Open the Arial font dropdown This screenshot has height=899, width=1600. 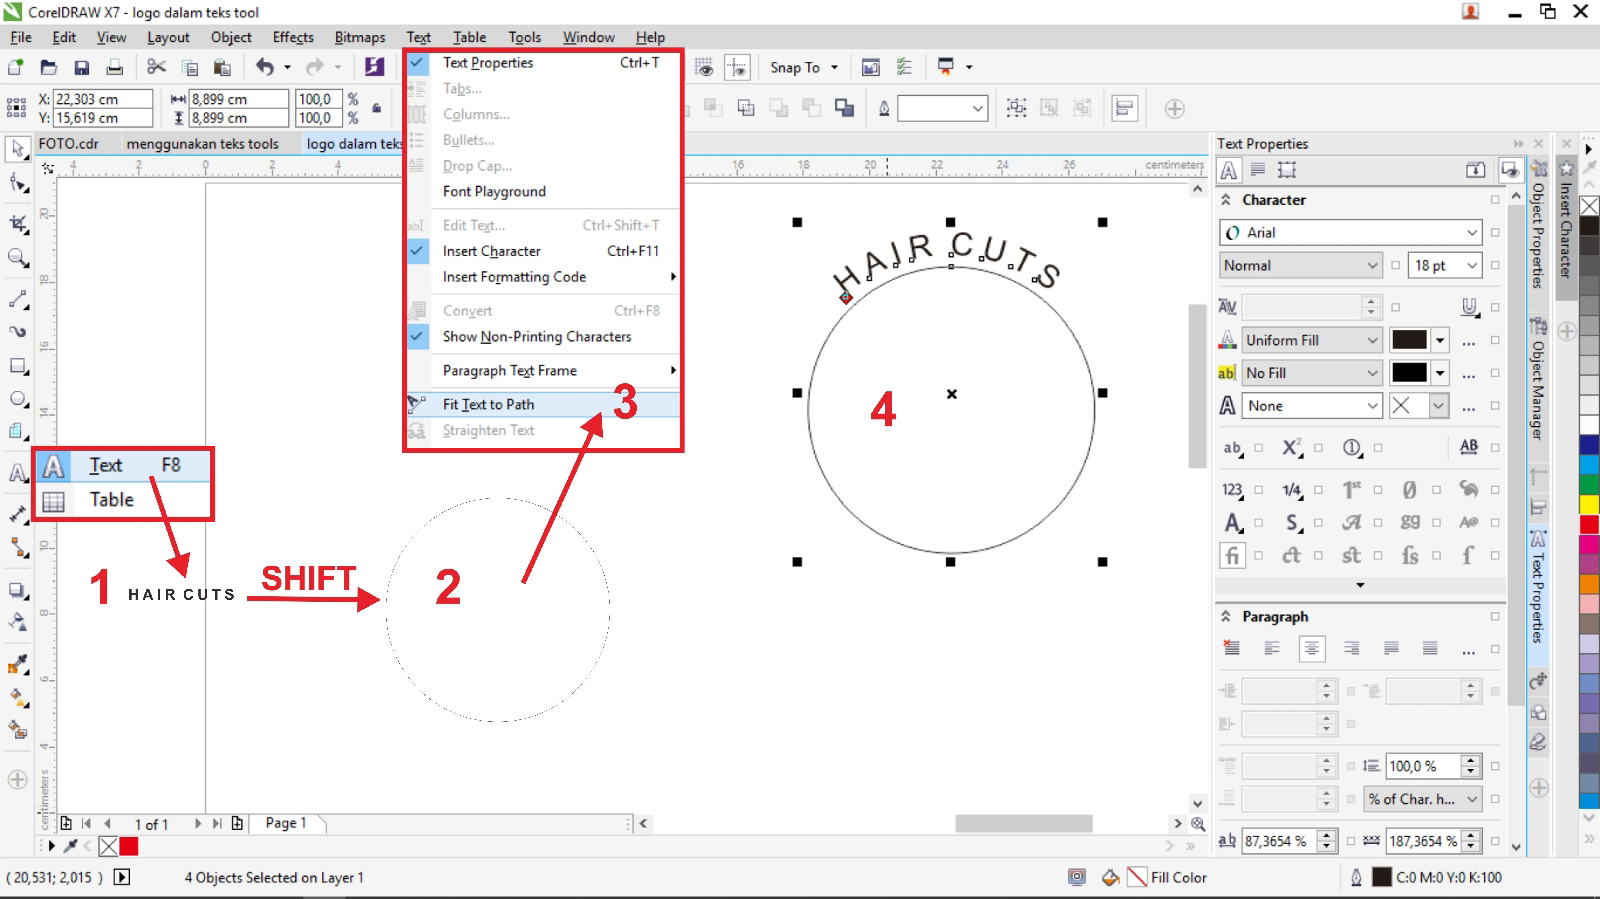pos(1472,233)
